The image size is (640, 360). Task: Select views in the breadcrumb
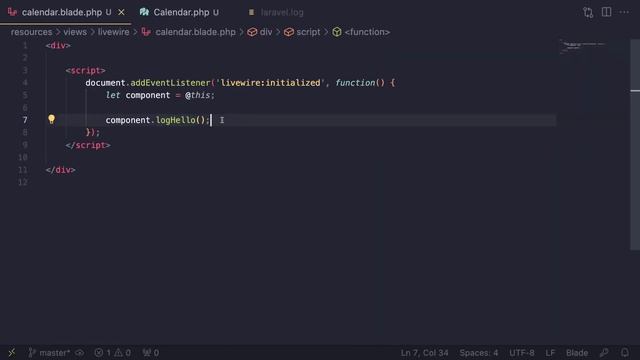[x=75, y=32]
